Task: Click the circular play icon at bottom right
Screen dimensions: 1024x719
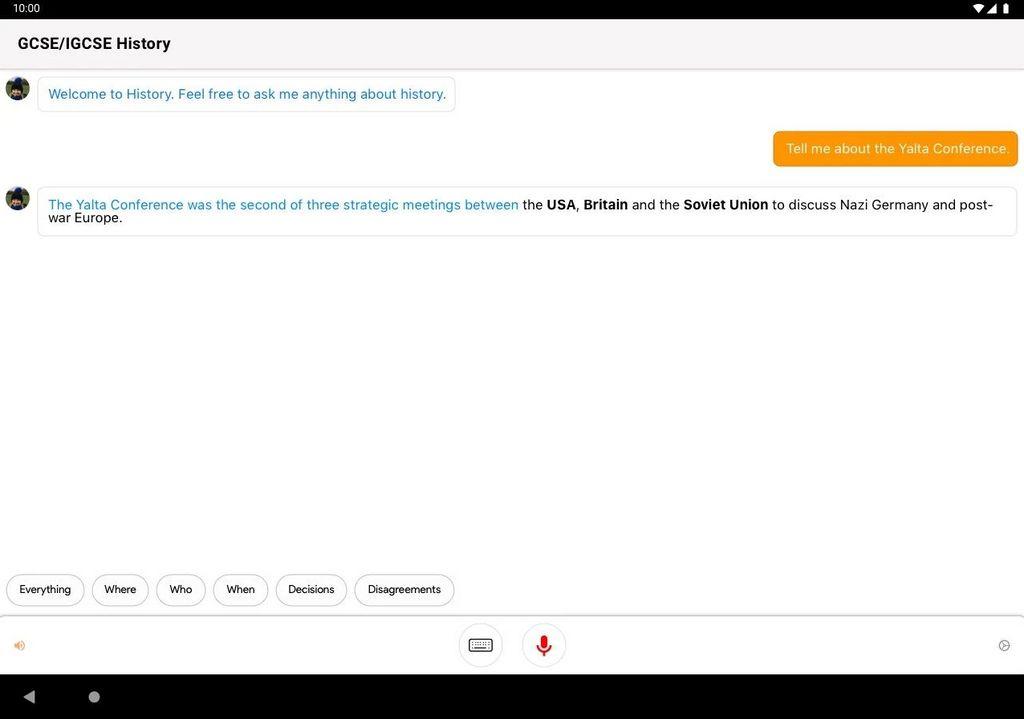Action: (1004, 646)
